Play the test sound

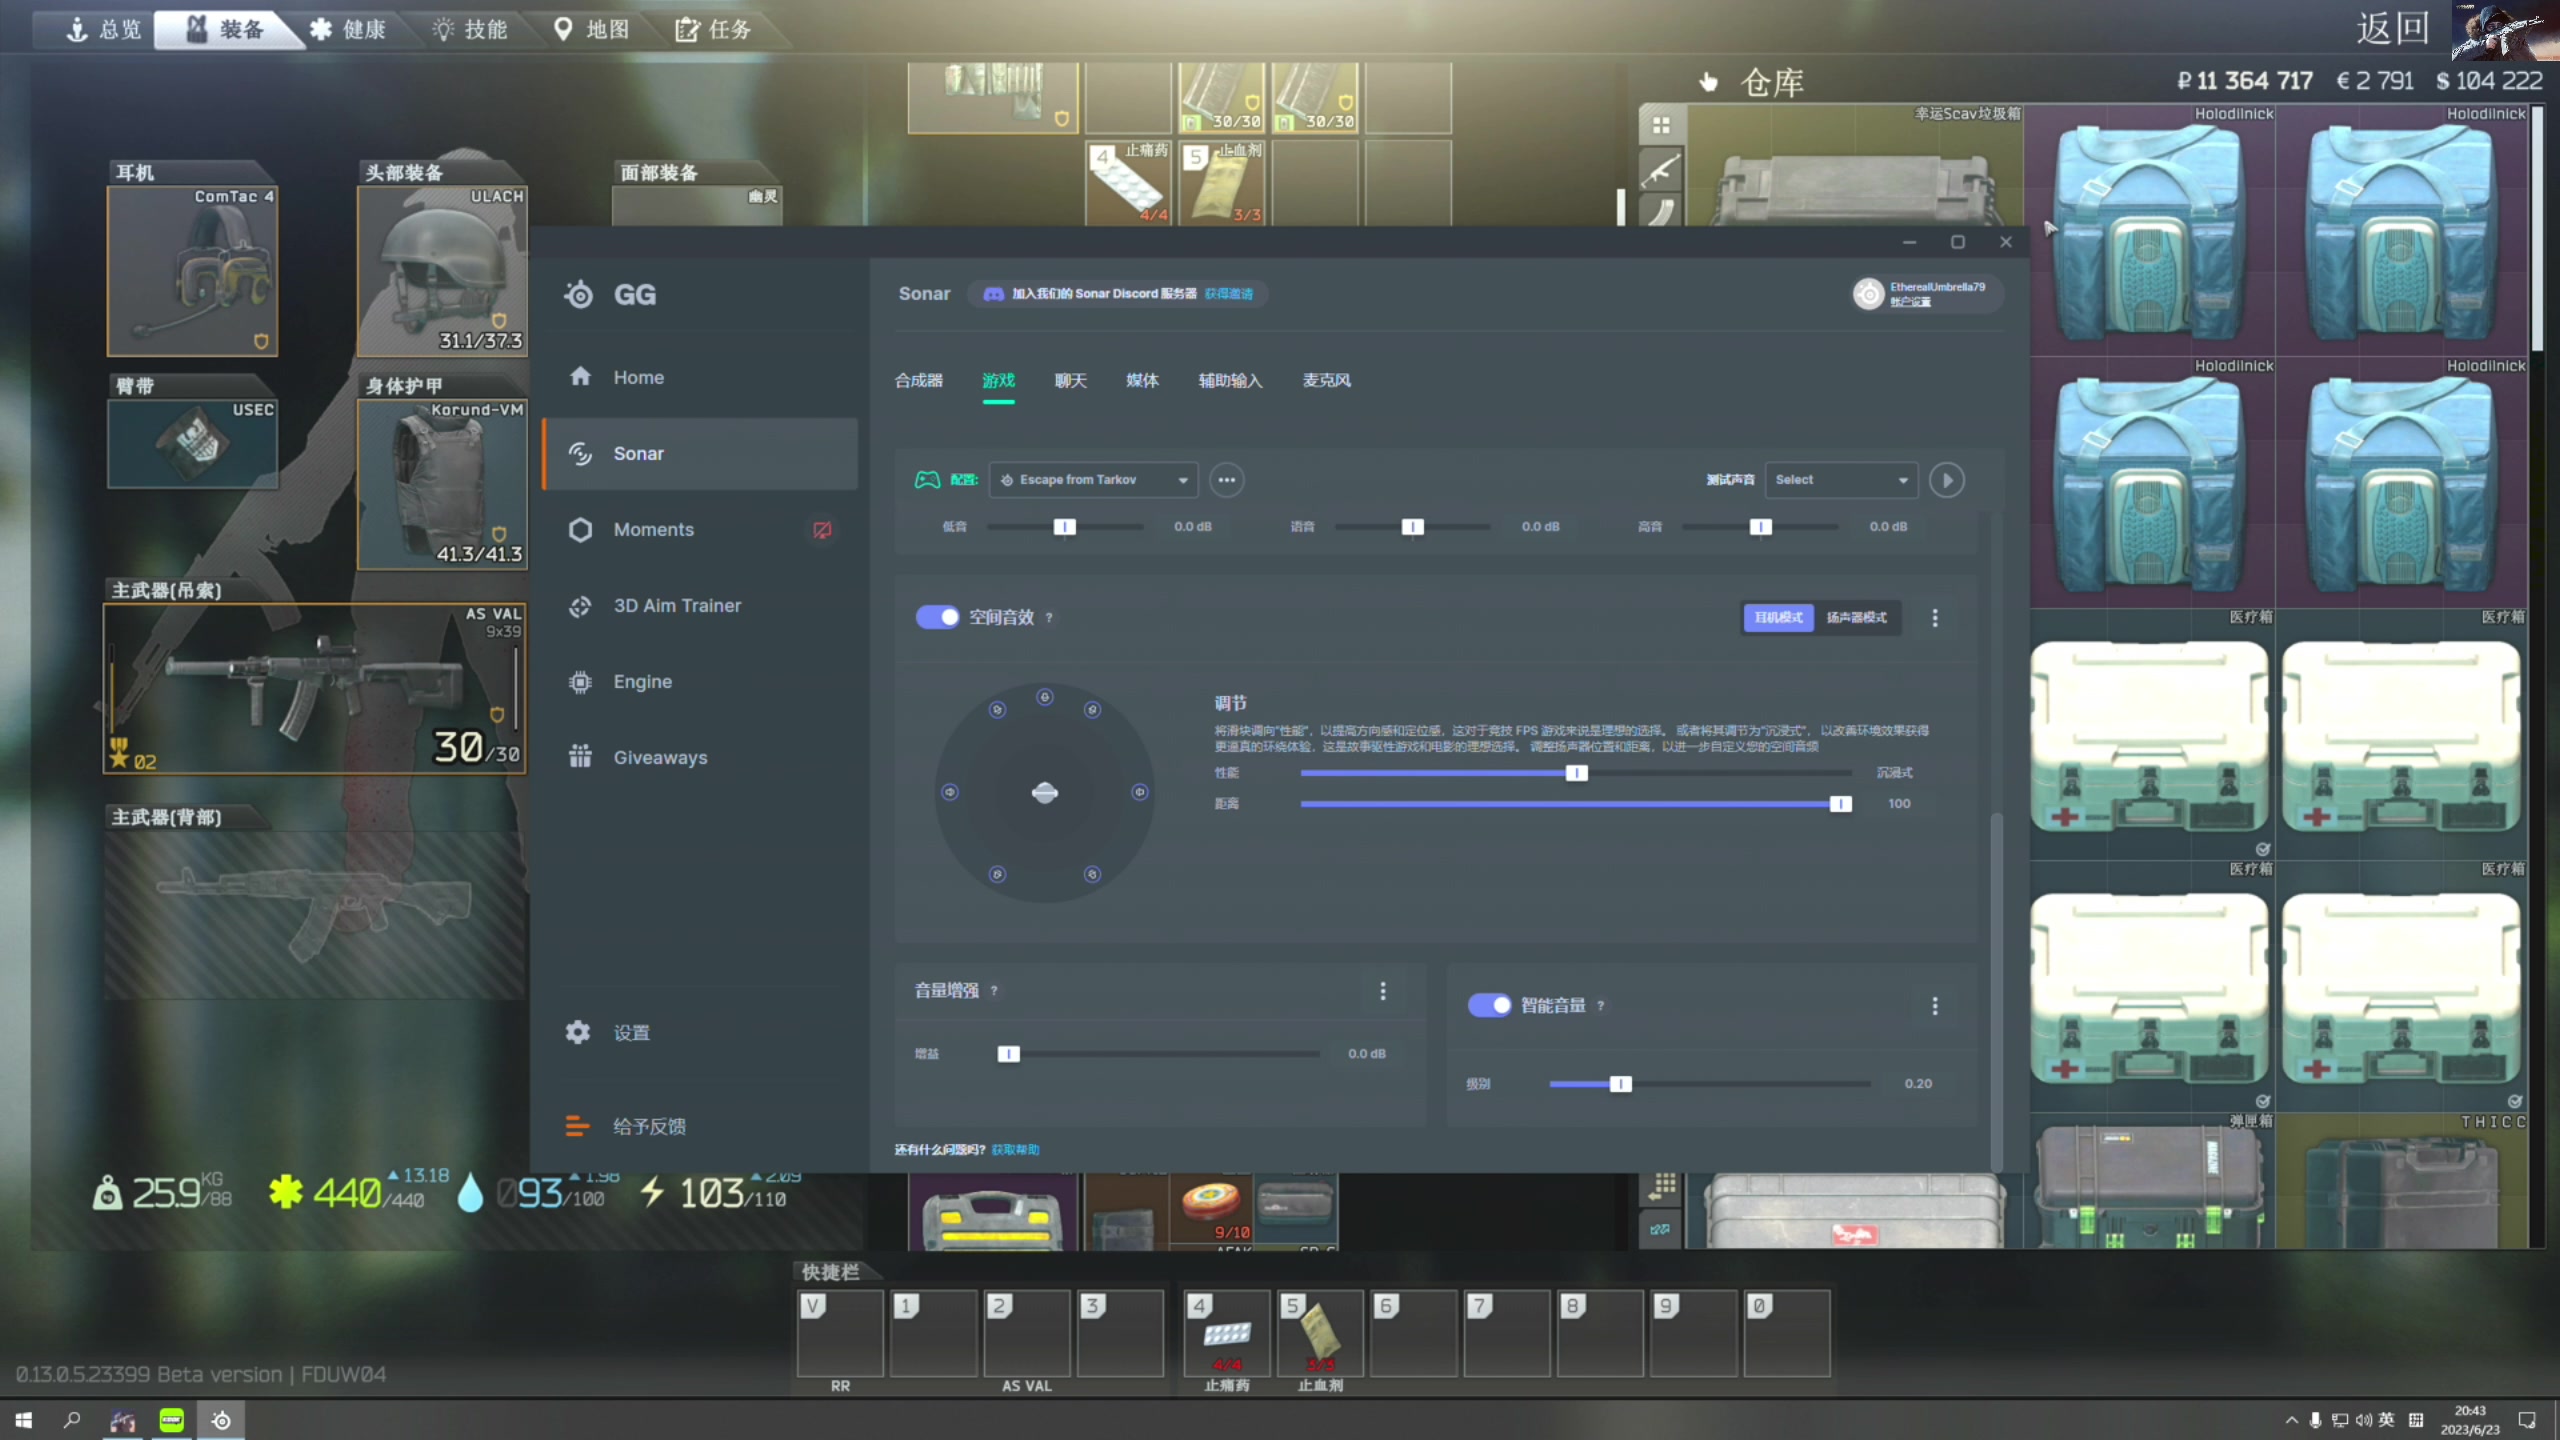click(1946, 480)
